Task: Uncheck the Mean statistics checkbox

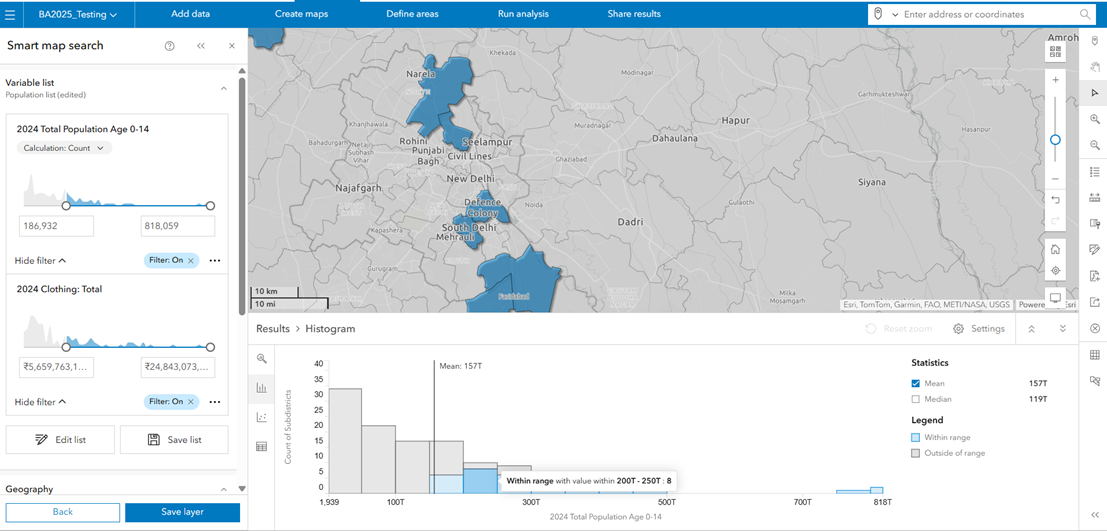Action: (x=917, y=384)
